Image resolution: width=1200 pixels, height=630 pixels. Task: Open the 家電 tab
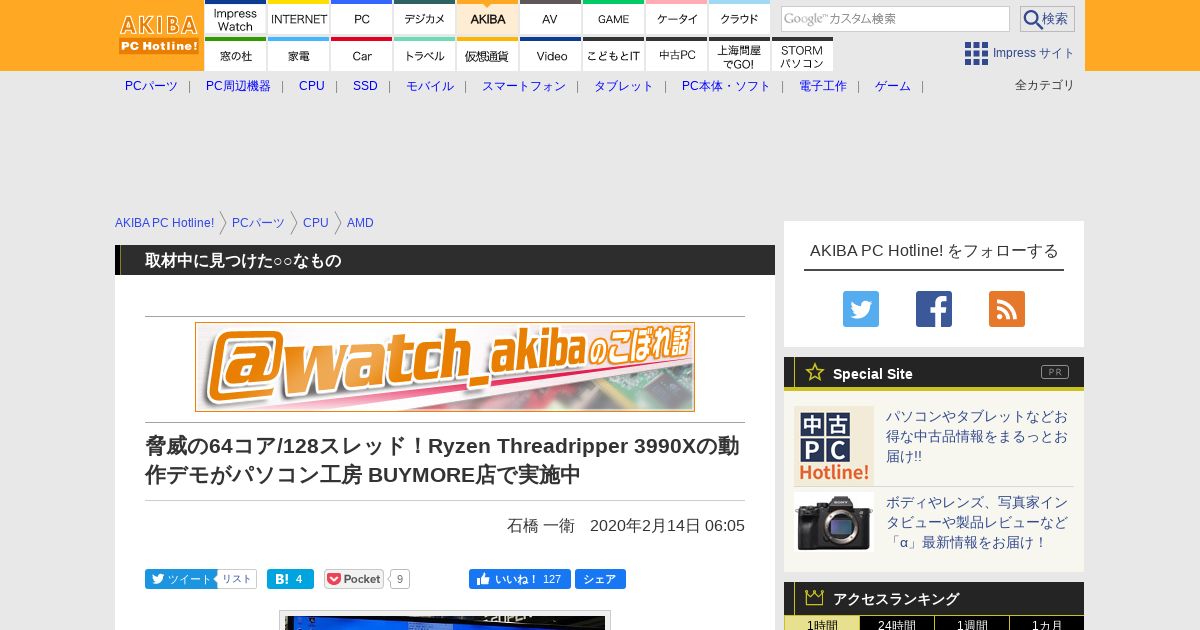click(299, 54)
